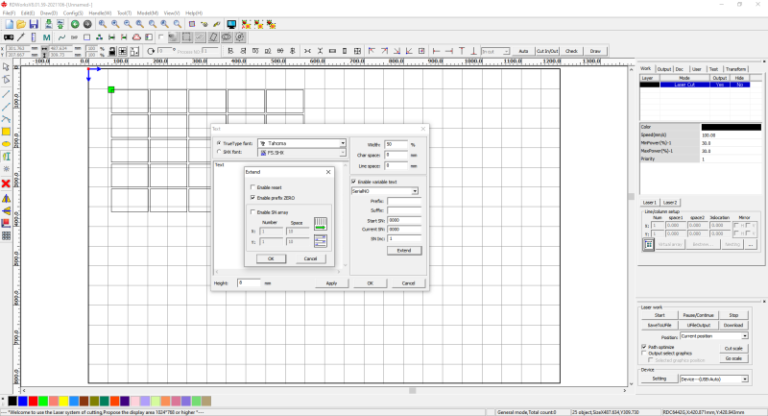Open the Device port dropdown
The width and height of the screenshot is (768, 416).
744,379
